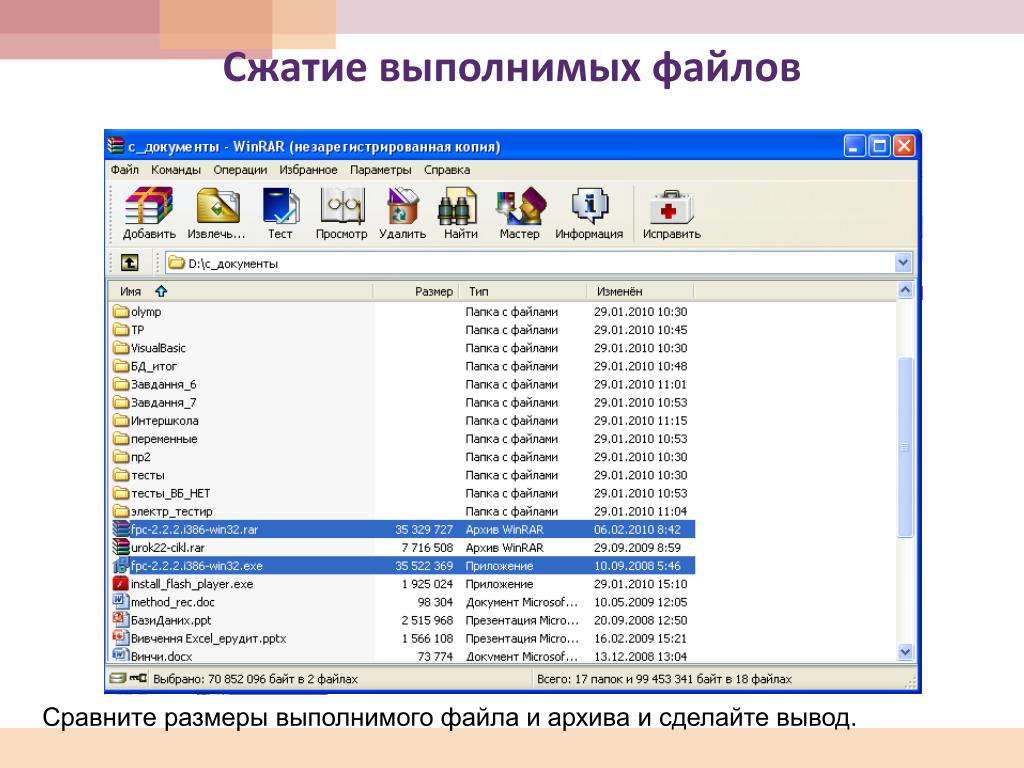Select the тесты_ВБ_НЕТ folder
This screenshot has width=1024, height=768.
pyautogui.click(x=161, y=493)
